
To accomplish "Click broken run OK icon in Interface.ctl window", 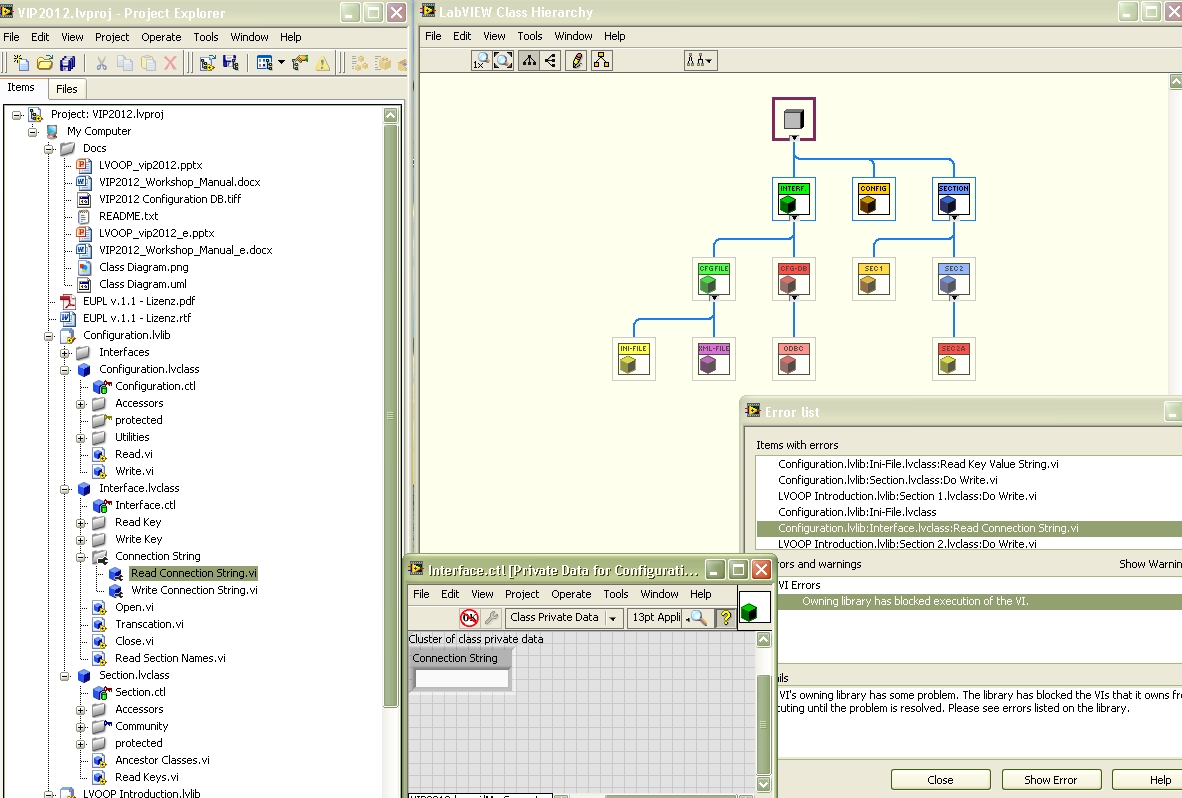I will [469, 618].
